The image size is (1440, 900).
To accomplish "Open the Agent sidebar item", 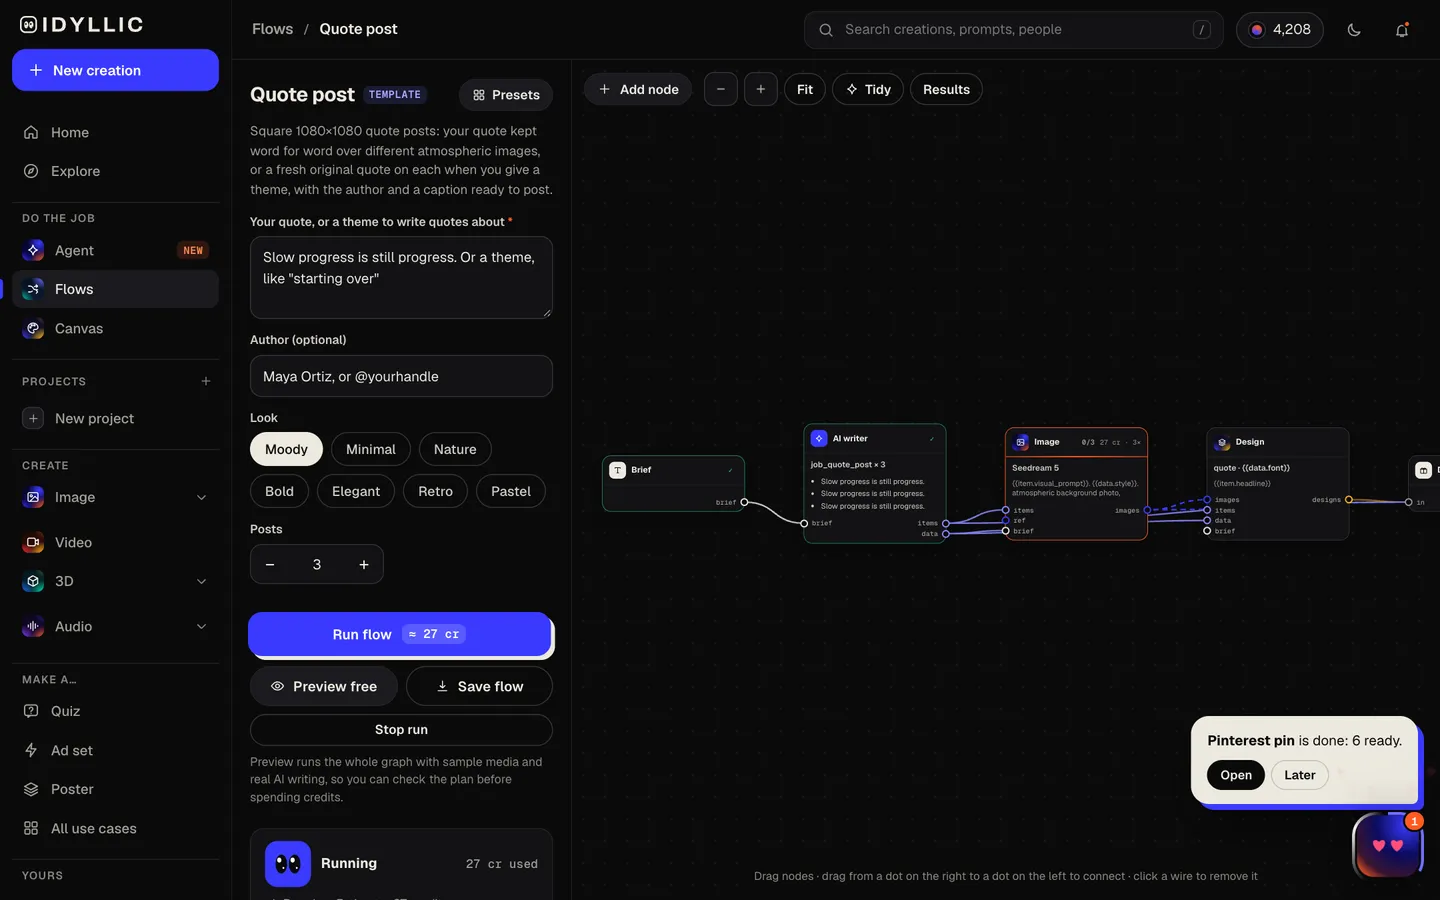I will (x=115, y=250).
